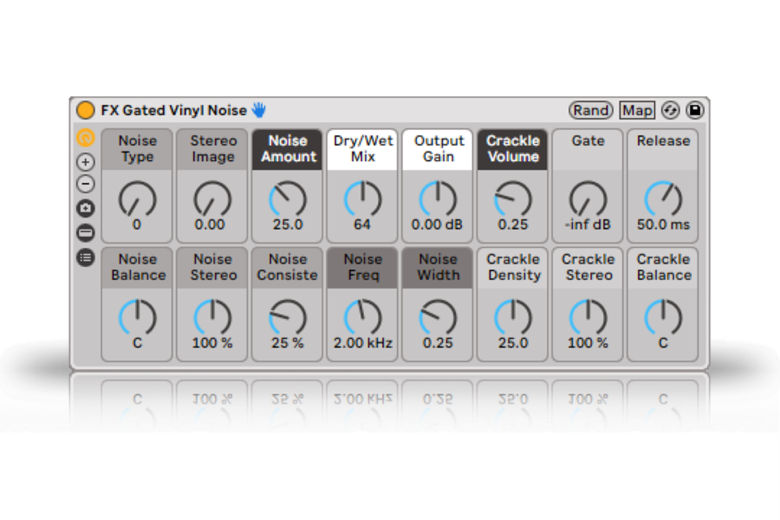
Task: Click the Noise Balance knob
Action: pos(137,317)
